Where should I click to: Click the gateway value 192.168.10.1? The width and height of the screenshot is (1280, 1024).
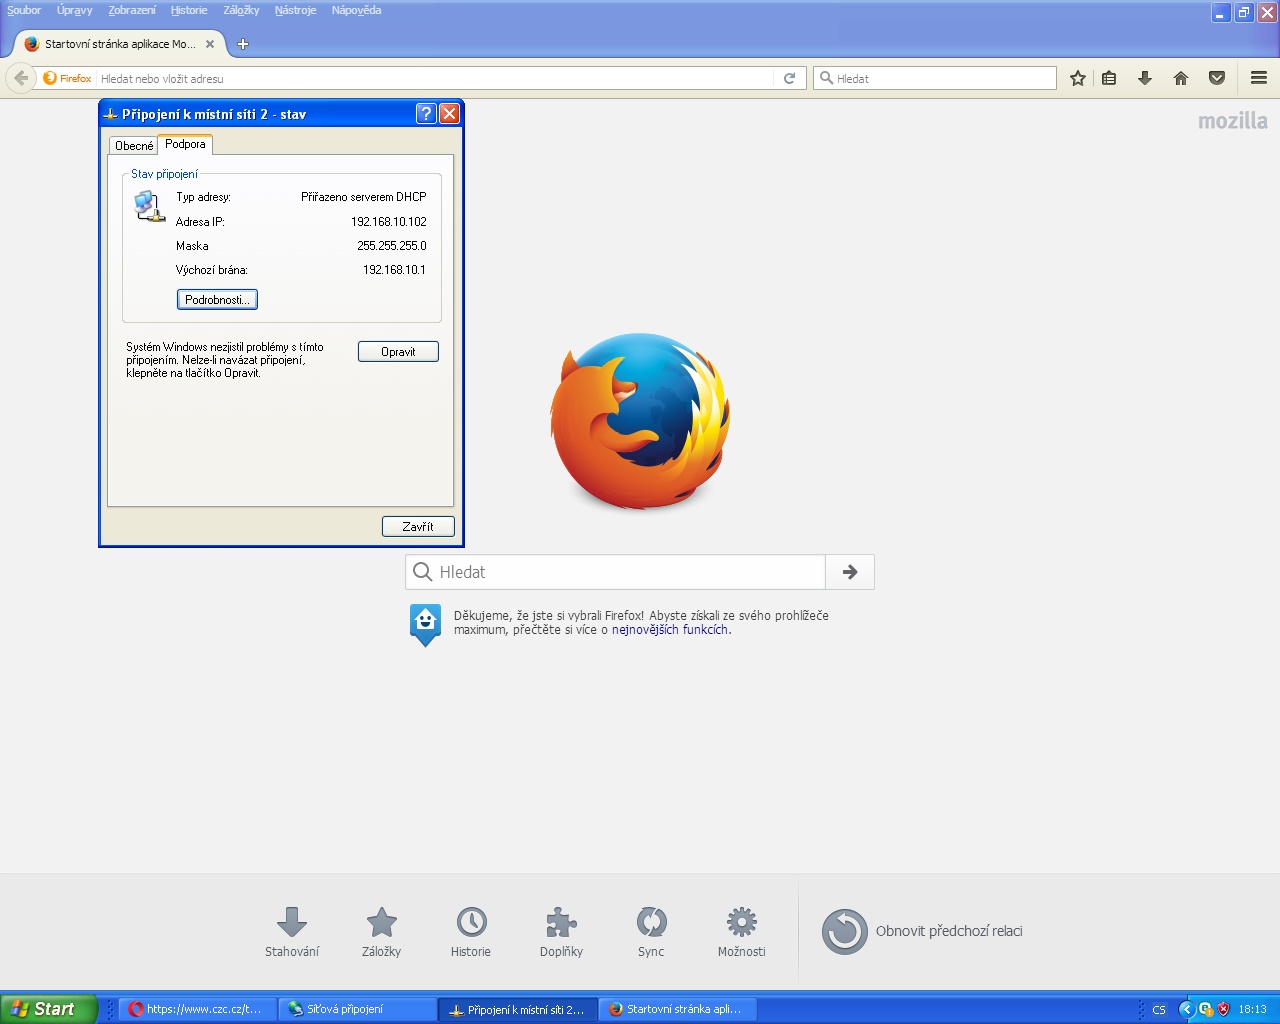(x=394, y=270)
